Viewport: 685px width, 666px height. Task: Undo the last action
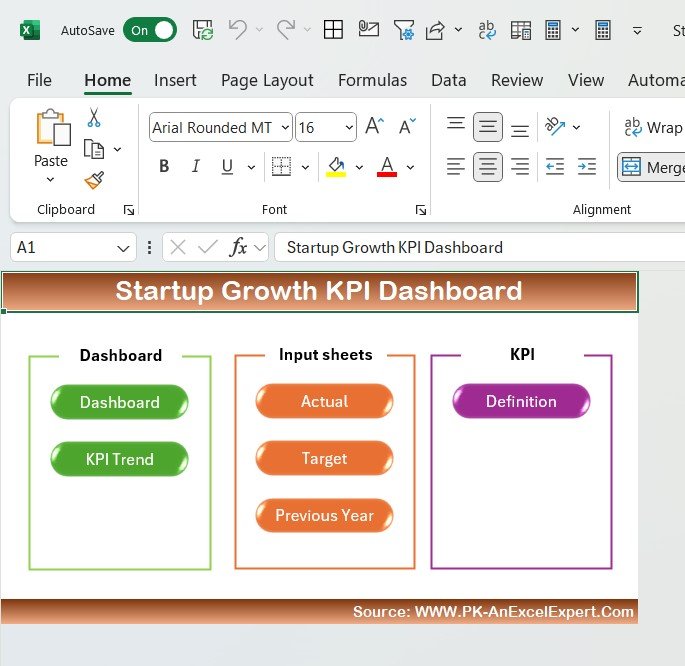pos(238,30)
